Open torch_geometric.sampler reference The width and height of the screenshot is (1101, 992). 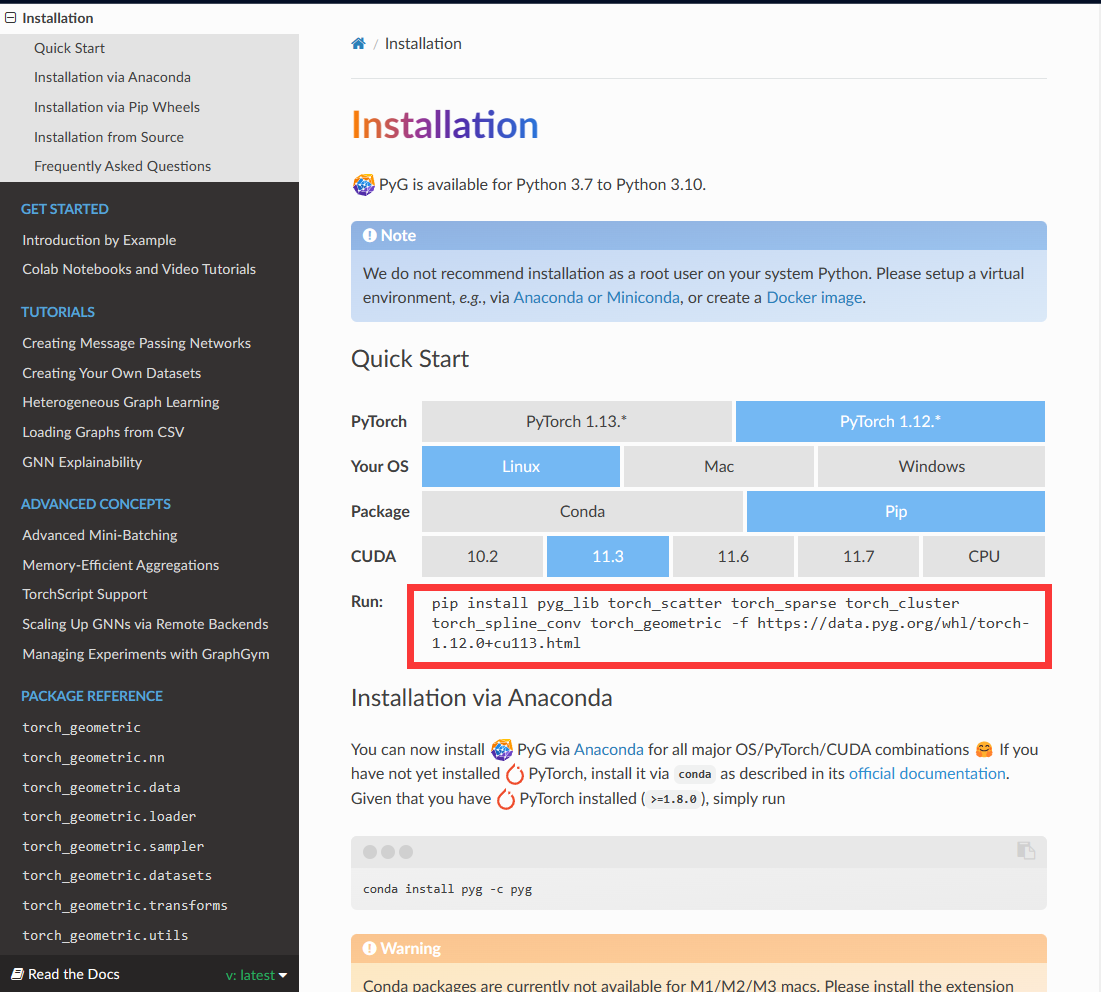pos(113,847)
